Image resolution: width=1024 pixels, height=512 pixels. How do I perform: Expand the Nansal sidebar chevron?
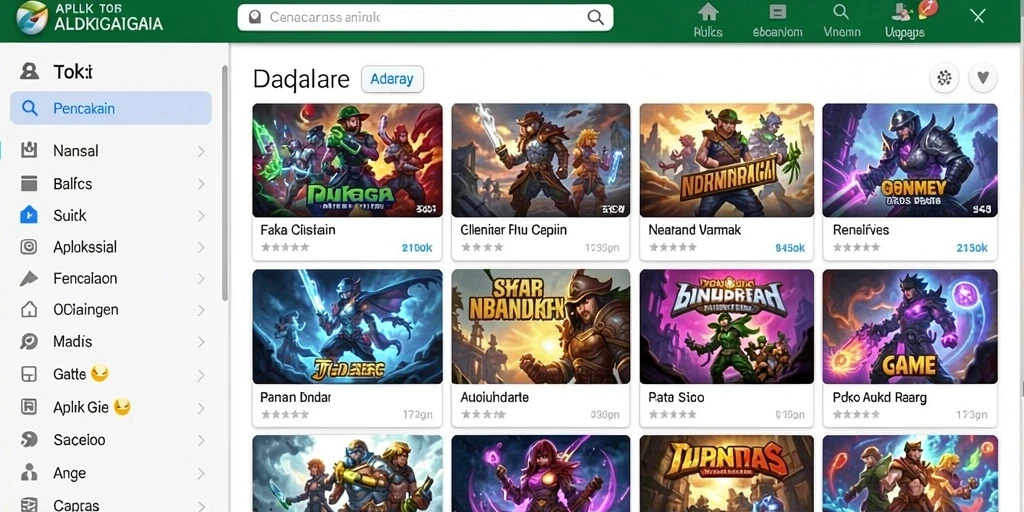click(x=201, y=152)
